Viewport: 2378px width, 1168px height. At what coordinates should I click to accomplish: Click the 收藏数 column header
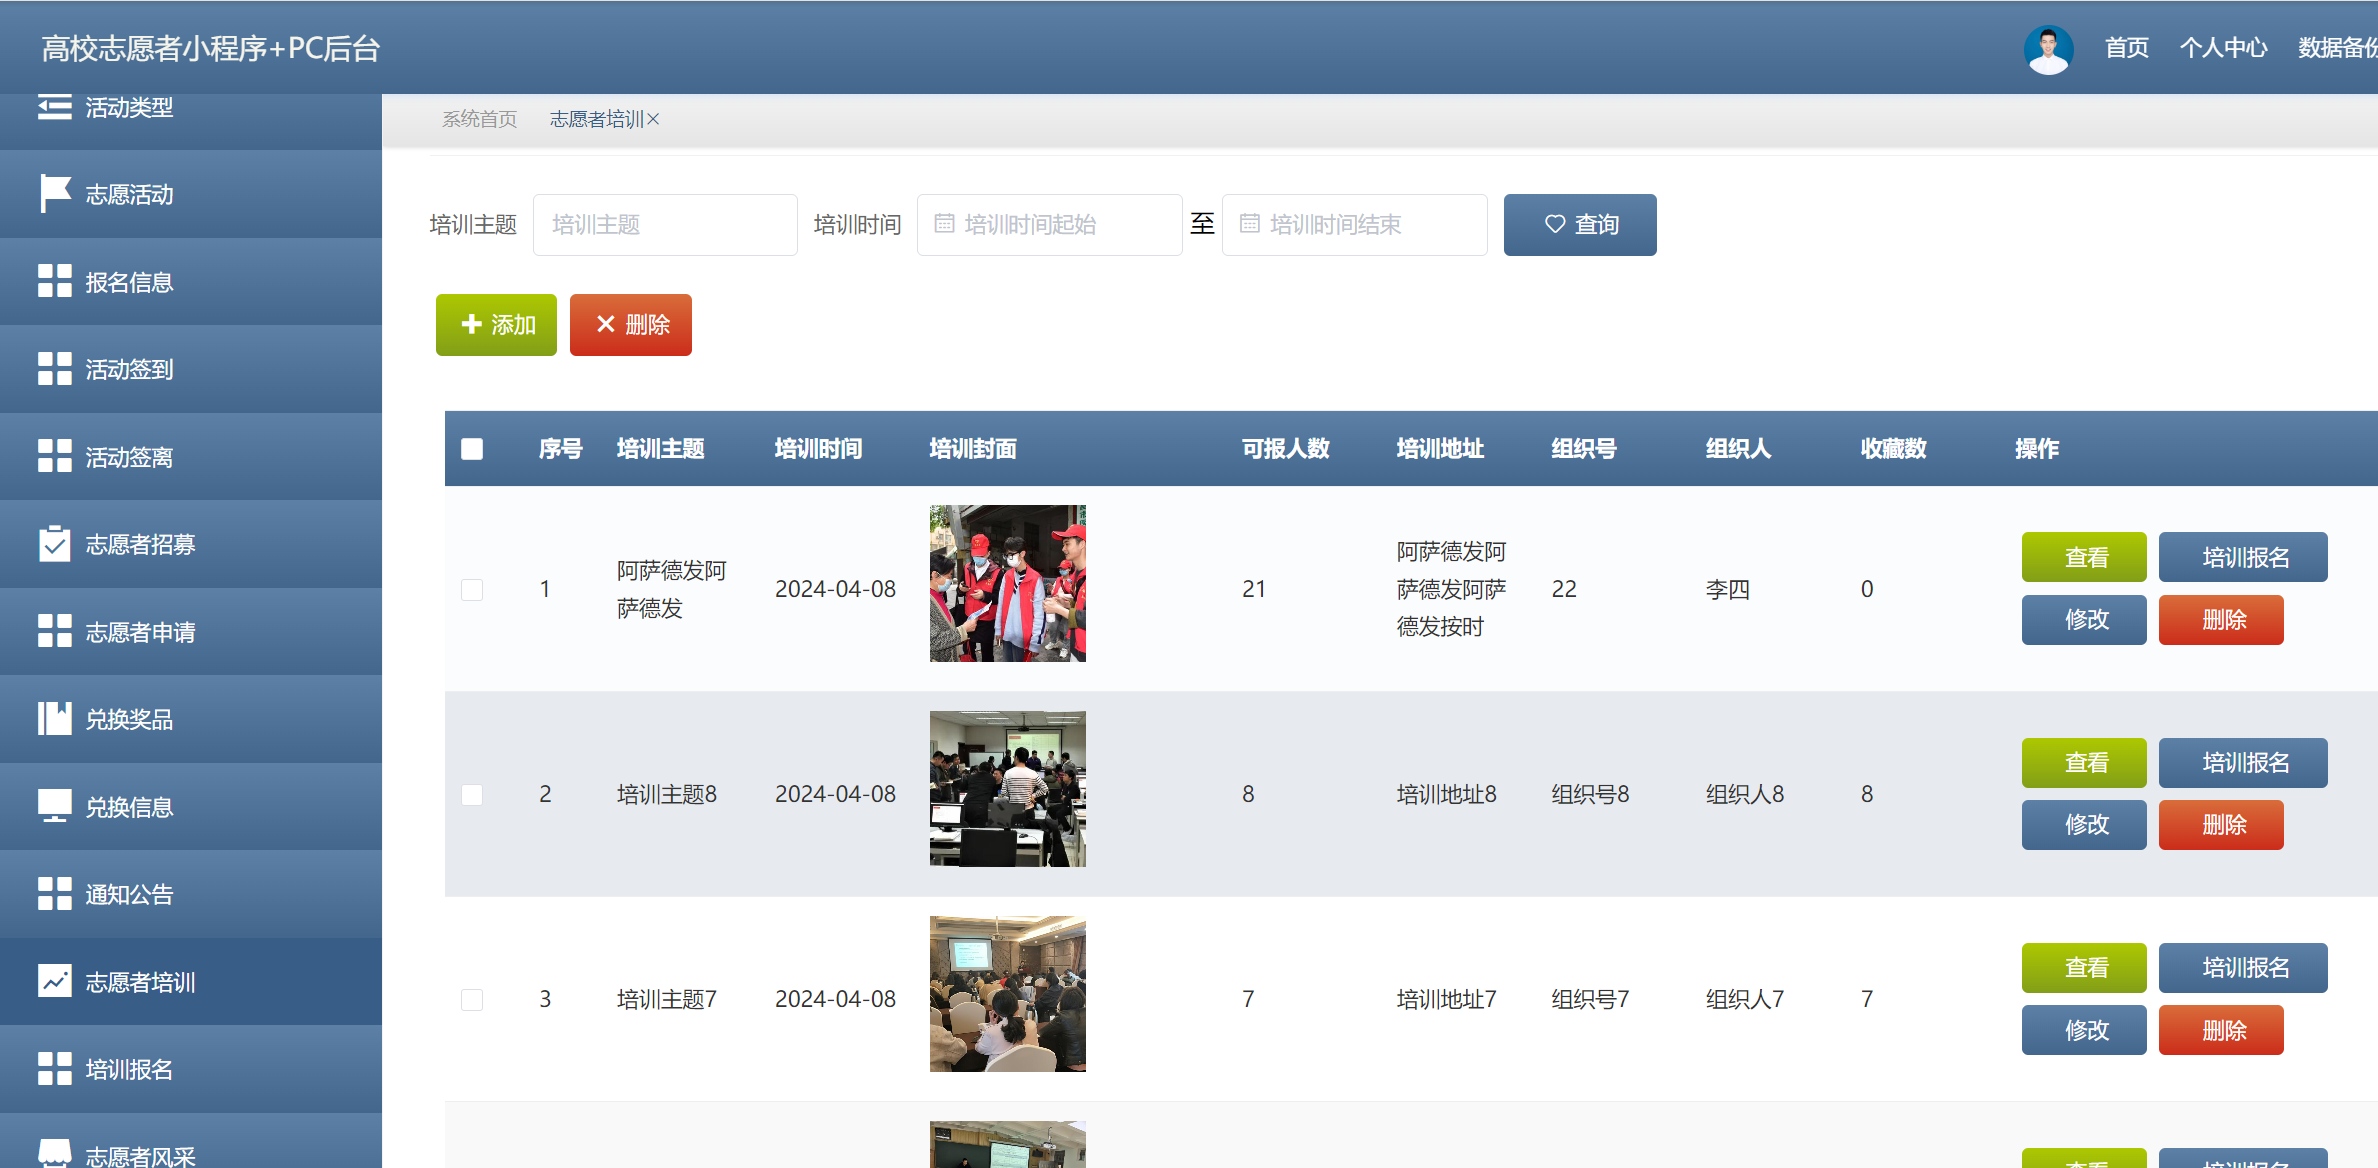(x=1893, y=449)
